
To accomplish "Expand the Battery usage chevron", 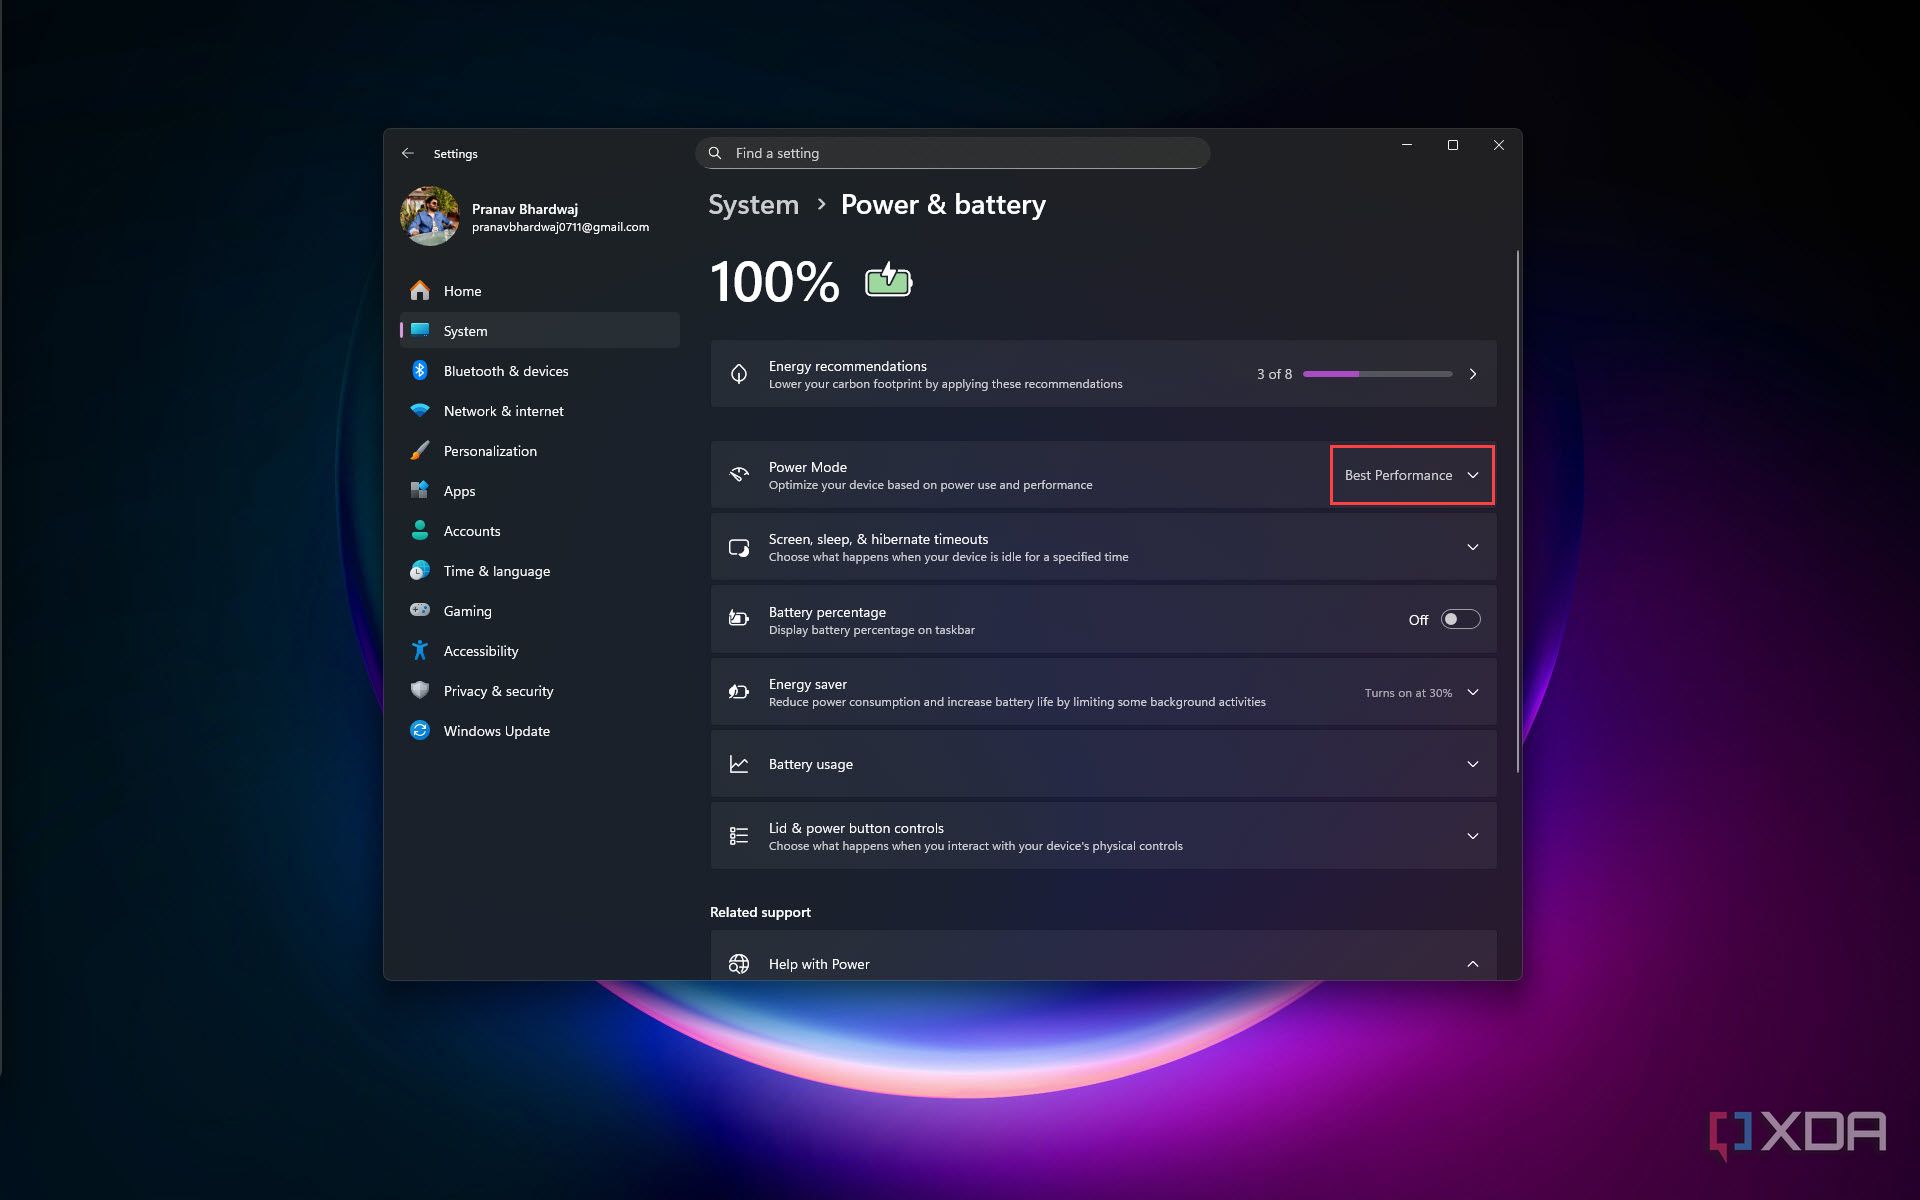I will coord(1473,764).
